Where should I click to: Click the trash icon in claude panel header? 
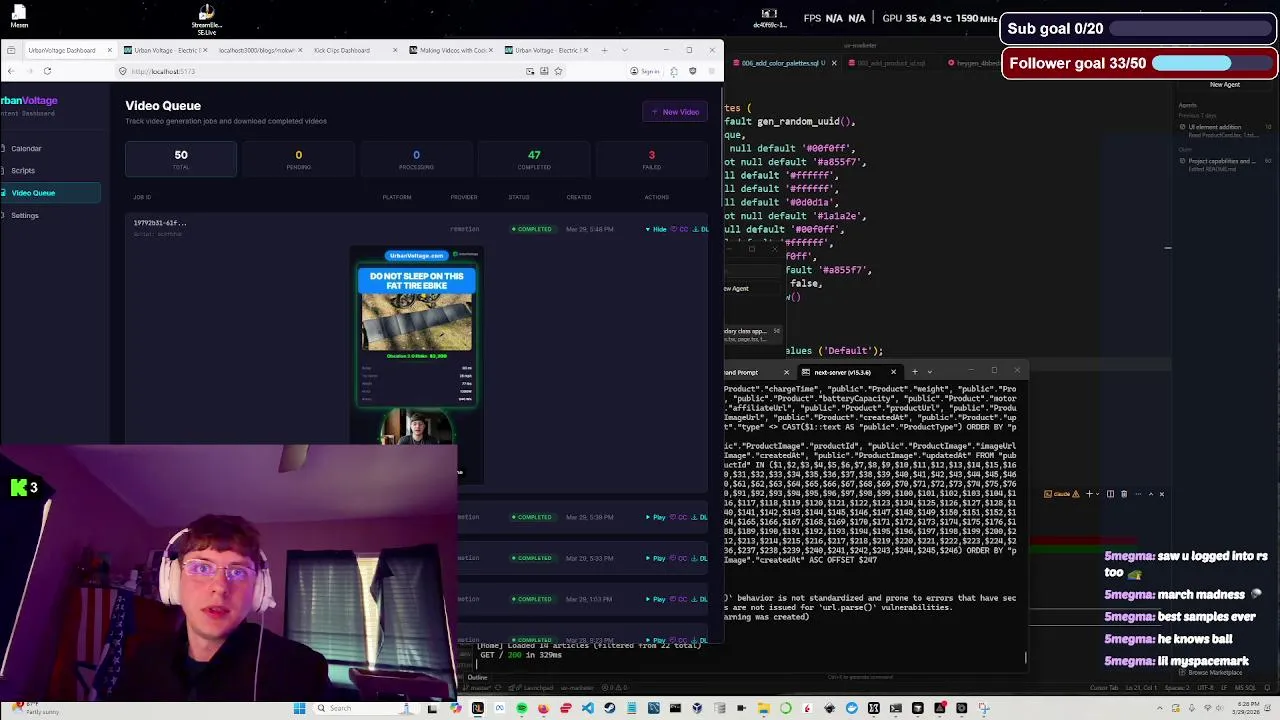pyautogui.click(x=1123, y=493)
